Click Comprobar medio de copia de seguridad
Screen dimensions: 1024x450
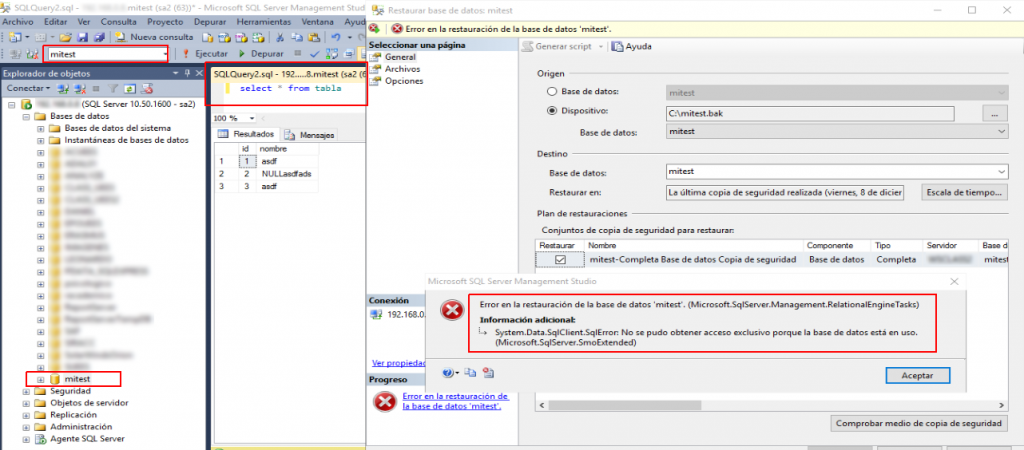click(x=919, y=423)
